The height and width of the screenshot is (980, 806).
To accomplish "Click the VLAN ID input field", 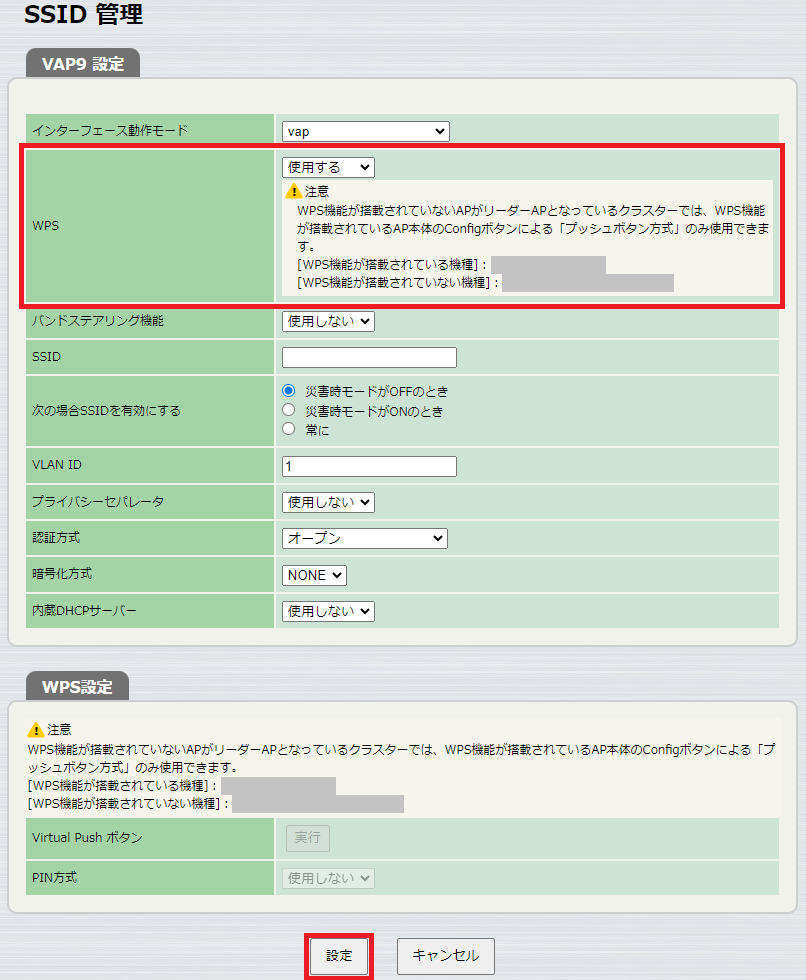I will (x=368, y=466).
